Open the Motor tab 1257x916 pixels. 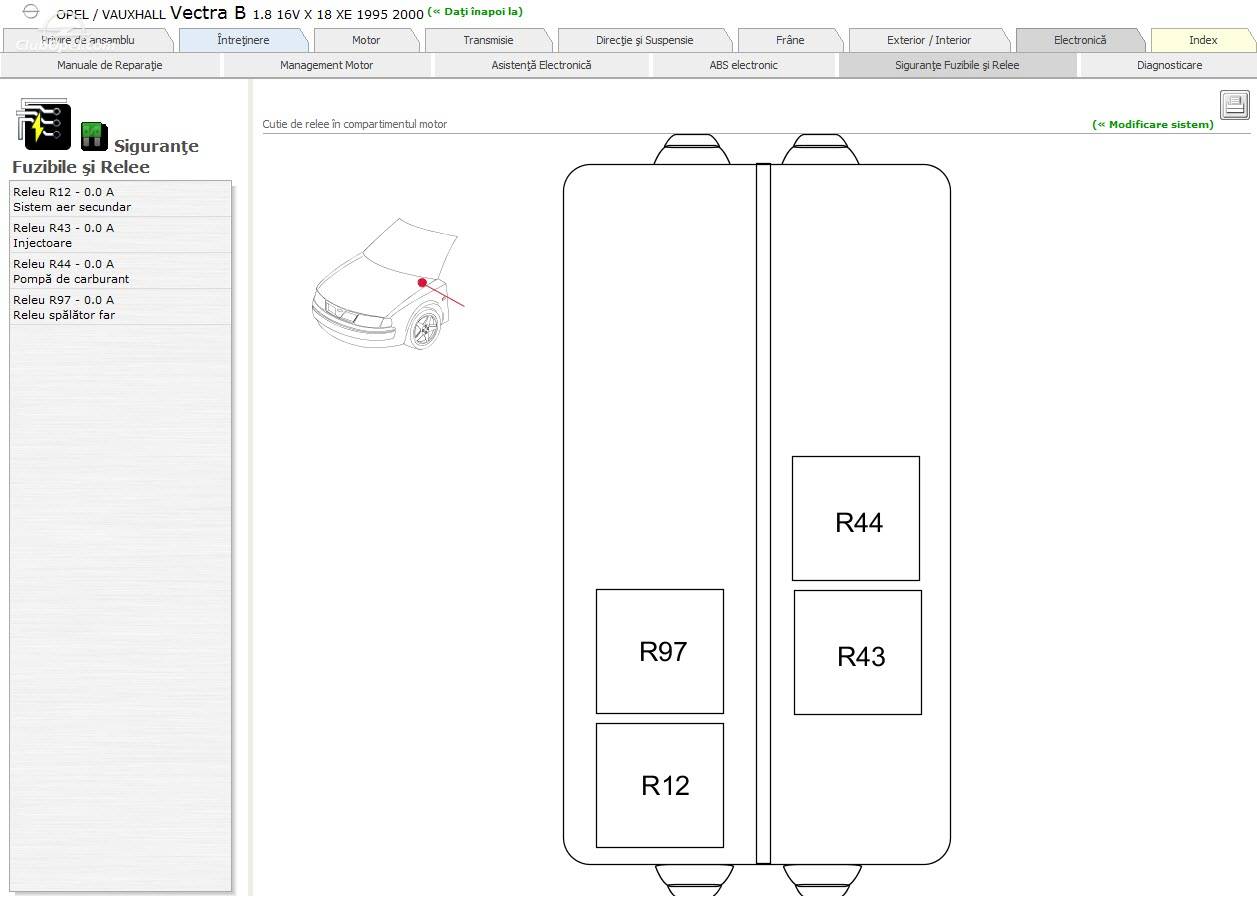click(366, 40)
